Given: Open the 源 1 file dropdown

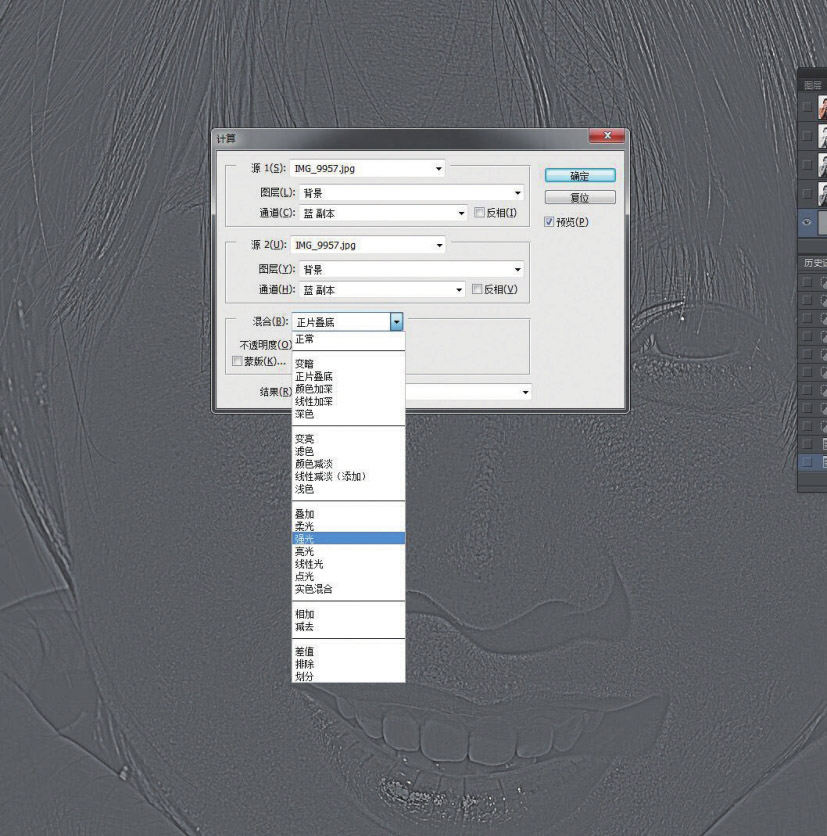Looking at the screenshot, I should 438,169.
